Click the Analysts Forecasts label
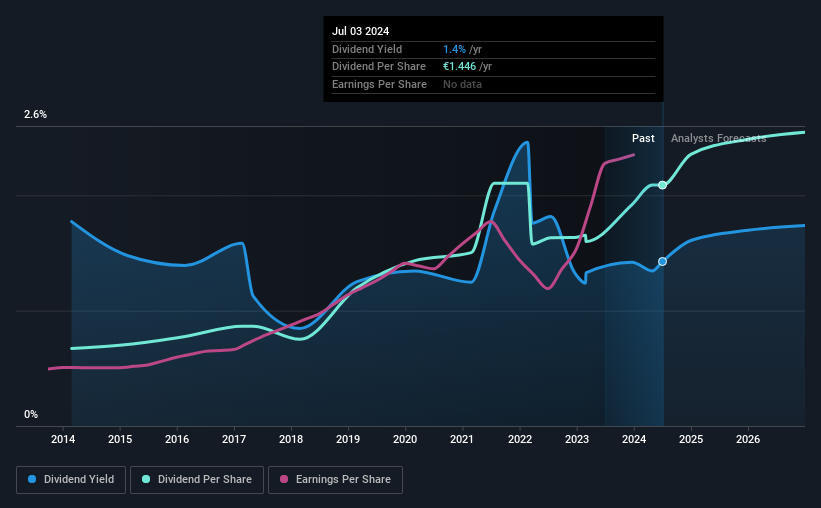The height and width of the screenshot is (508, 821). [x=718, y=138]
